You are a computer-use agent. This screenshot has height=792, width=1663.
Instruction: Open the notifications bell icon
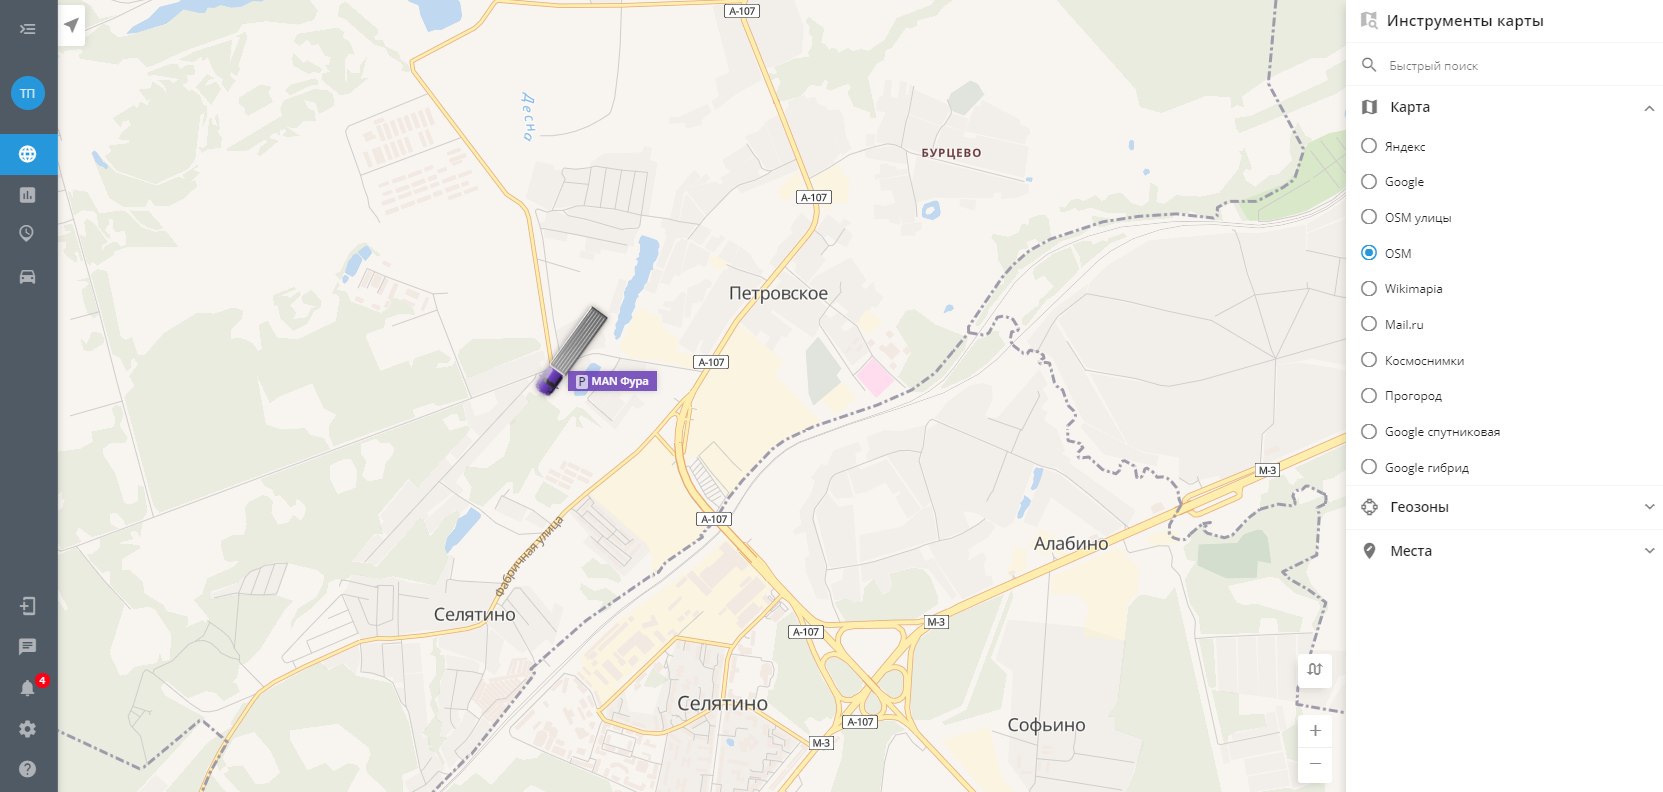coord(28,688)
